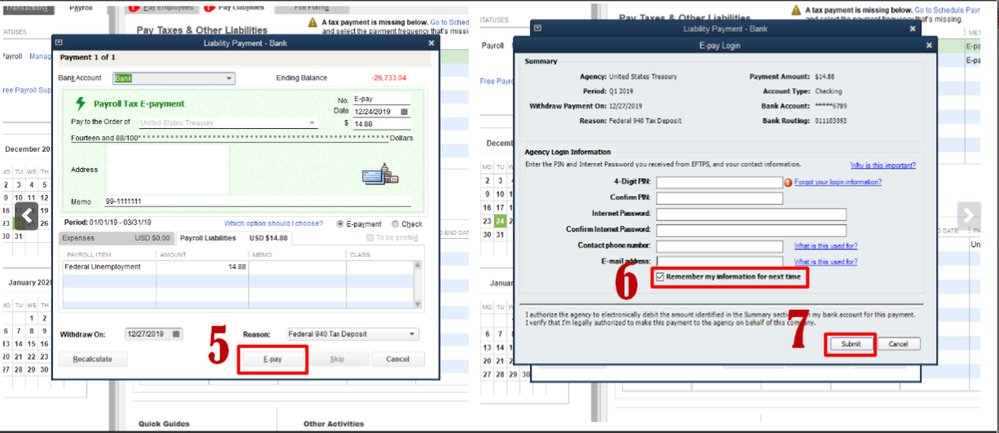
Task: Switch to the Expenses tab
Action: pos(117,238)
